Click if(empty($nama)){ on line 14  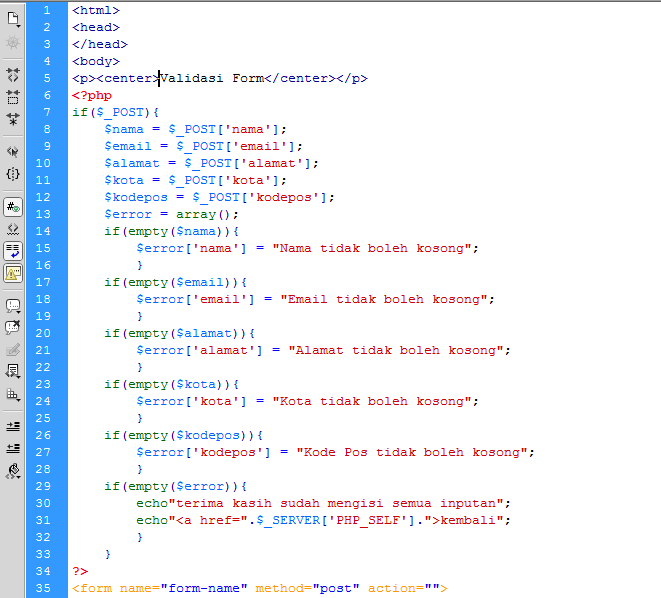coord(172,231)
